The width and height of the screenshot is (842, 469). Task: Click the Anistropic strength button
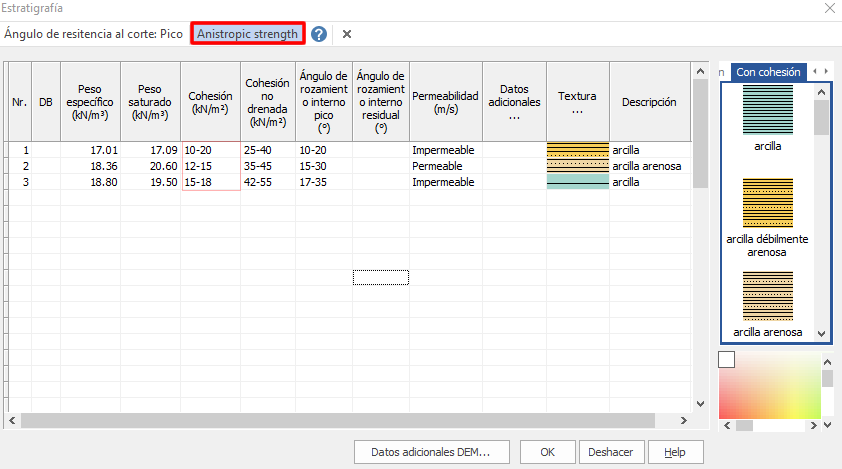(248, 33)
